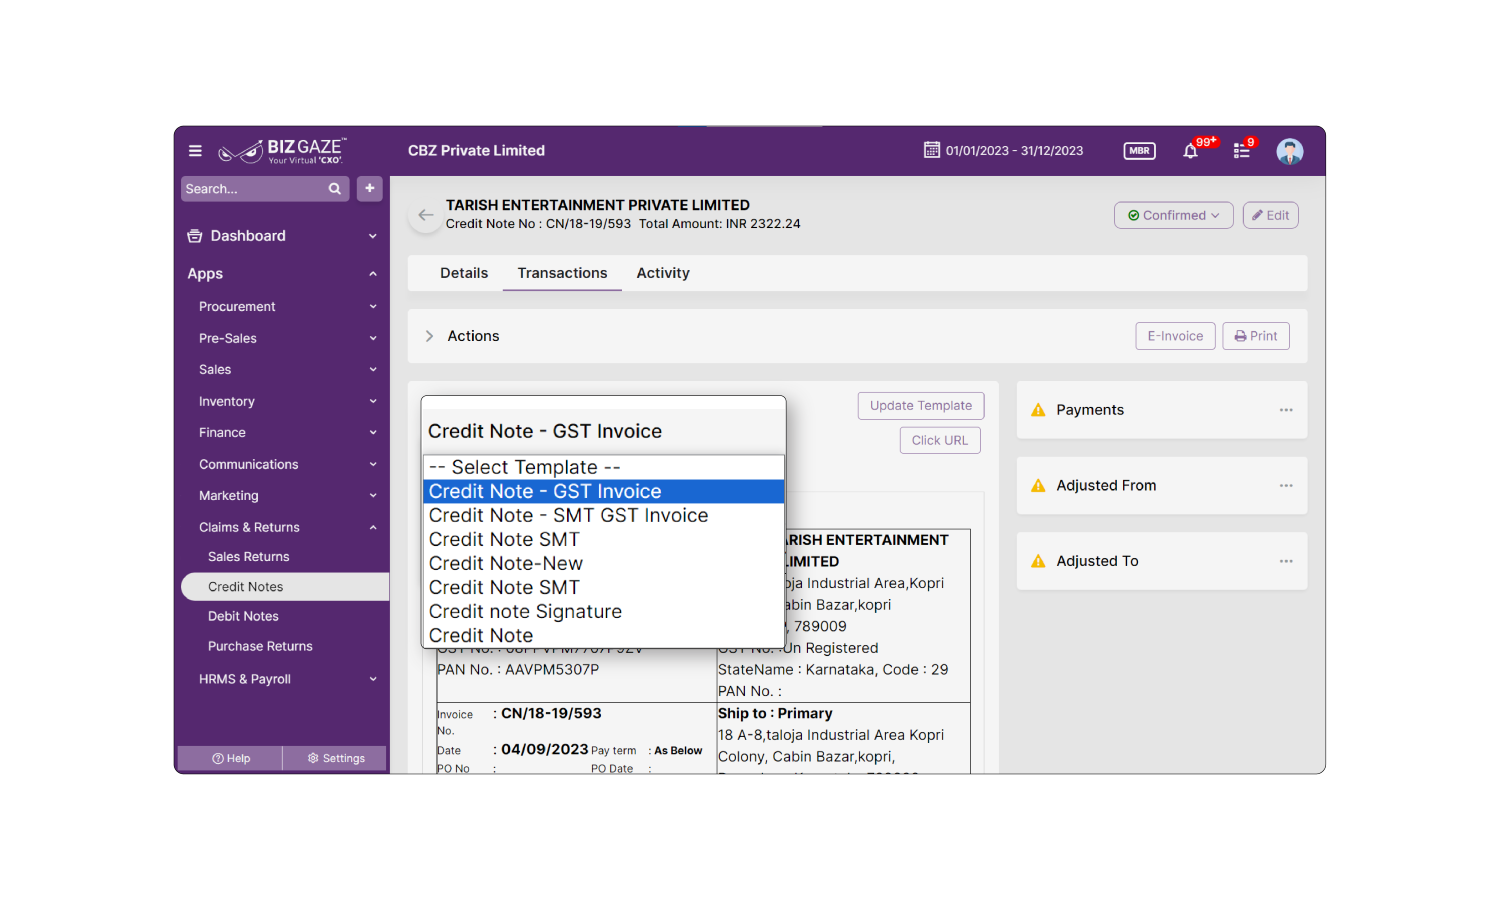Open the Credit Note - GST Invoice template dropdown
1500x900 pixels.
coord(603,431)
